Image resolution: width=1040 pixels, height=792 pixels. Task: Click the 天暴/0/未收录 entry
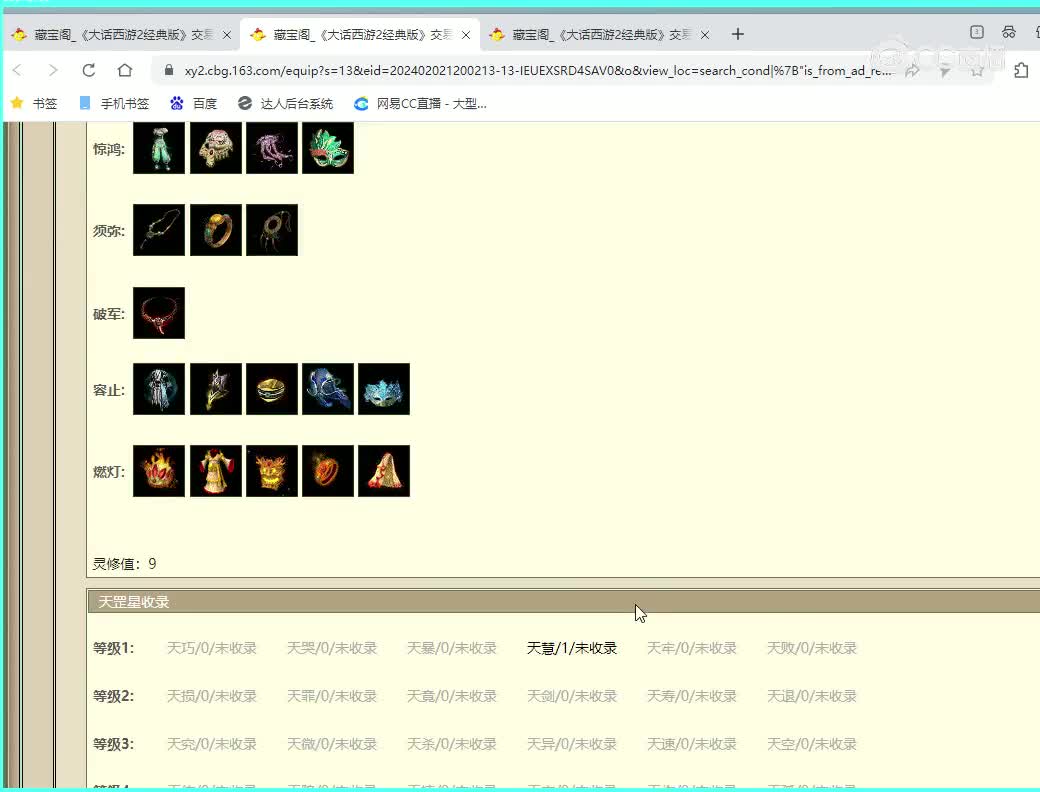[x=452, y=648]
